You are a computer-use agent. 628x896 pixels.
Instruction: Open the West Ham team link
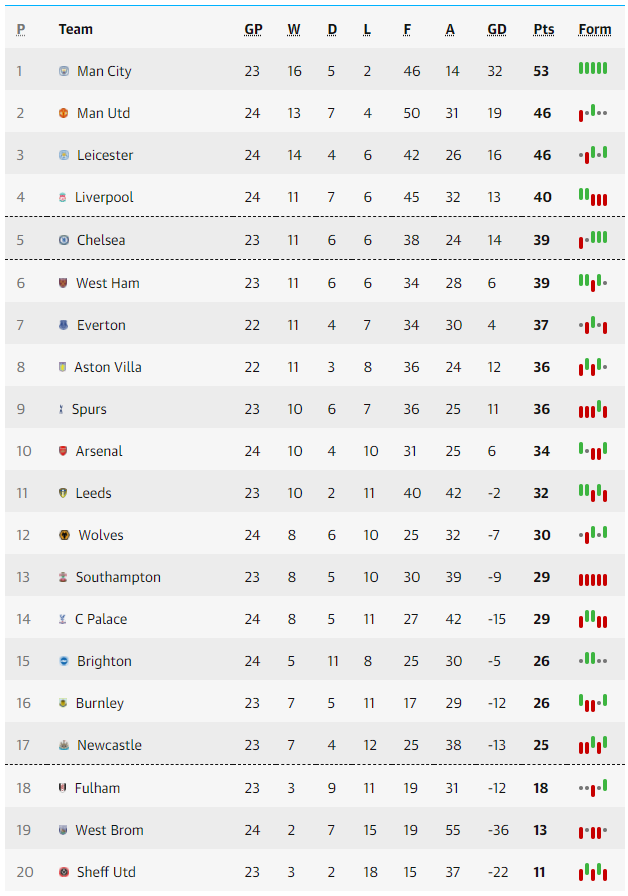pos(107,283)
